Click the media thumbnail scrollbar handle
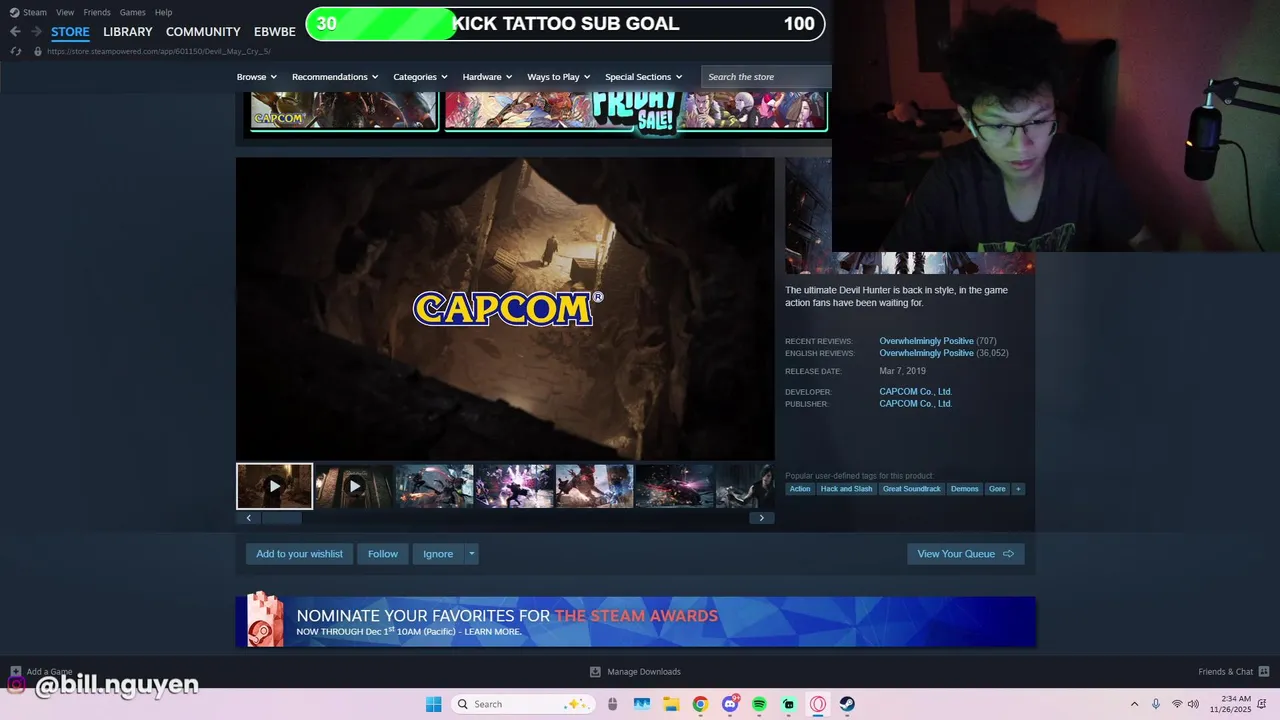Screen dimensions: 1280x720 (x=281, y=518)
